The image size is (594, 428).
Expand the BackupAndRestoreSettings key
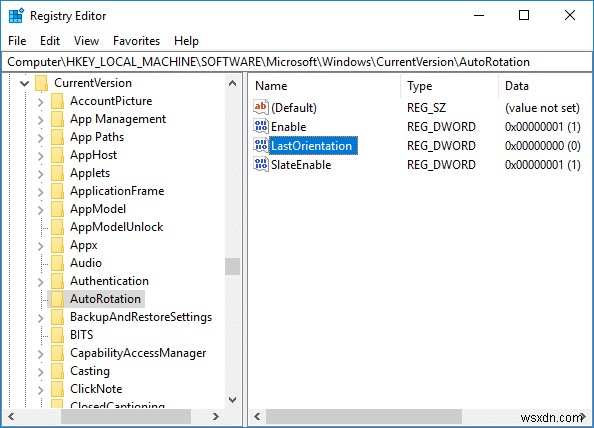click(x=41, y=317)
